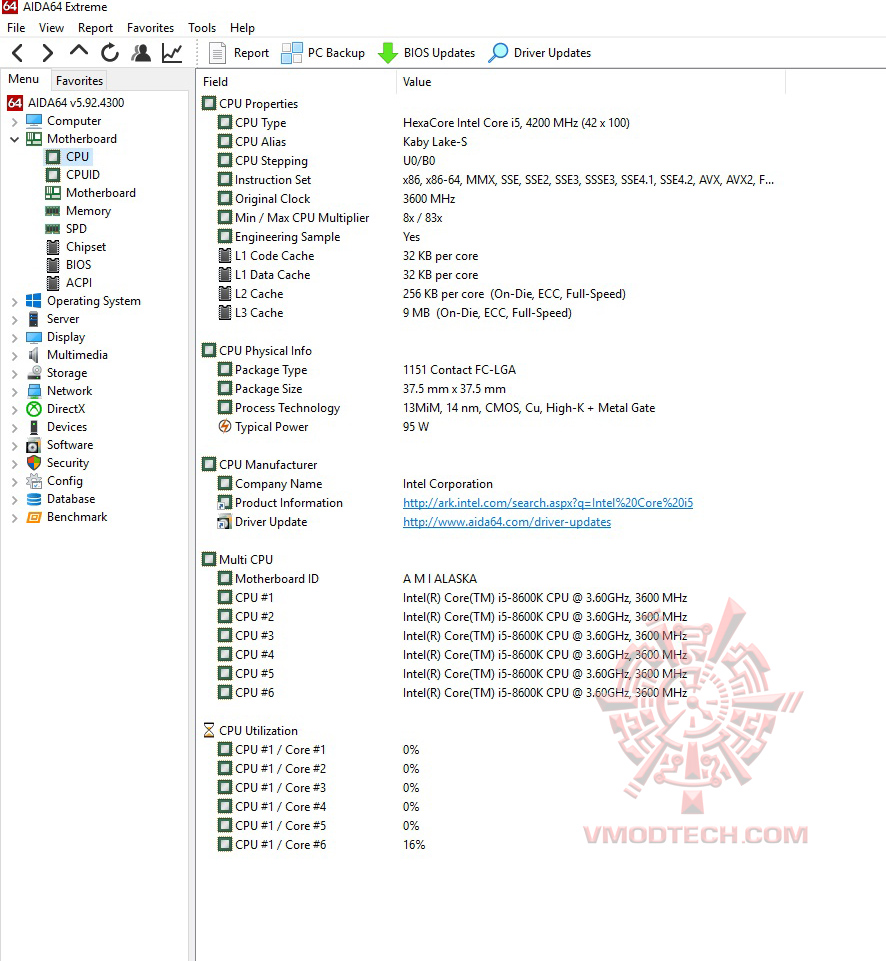Collapse the Motherboard tree node
This screenshot has height=961, width=886.
tap(15, 139)
